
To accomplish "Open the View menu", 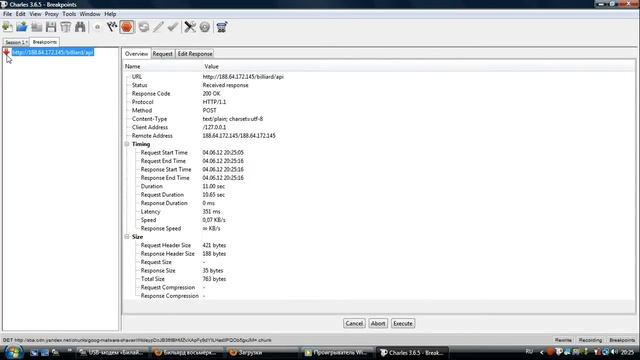I will (x=35, y=14).
